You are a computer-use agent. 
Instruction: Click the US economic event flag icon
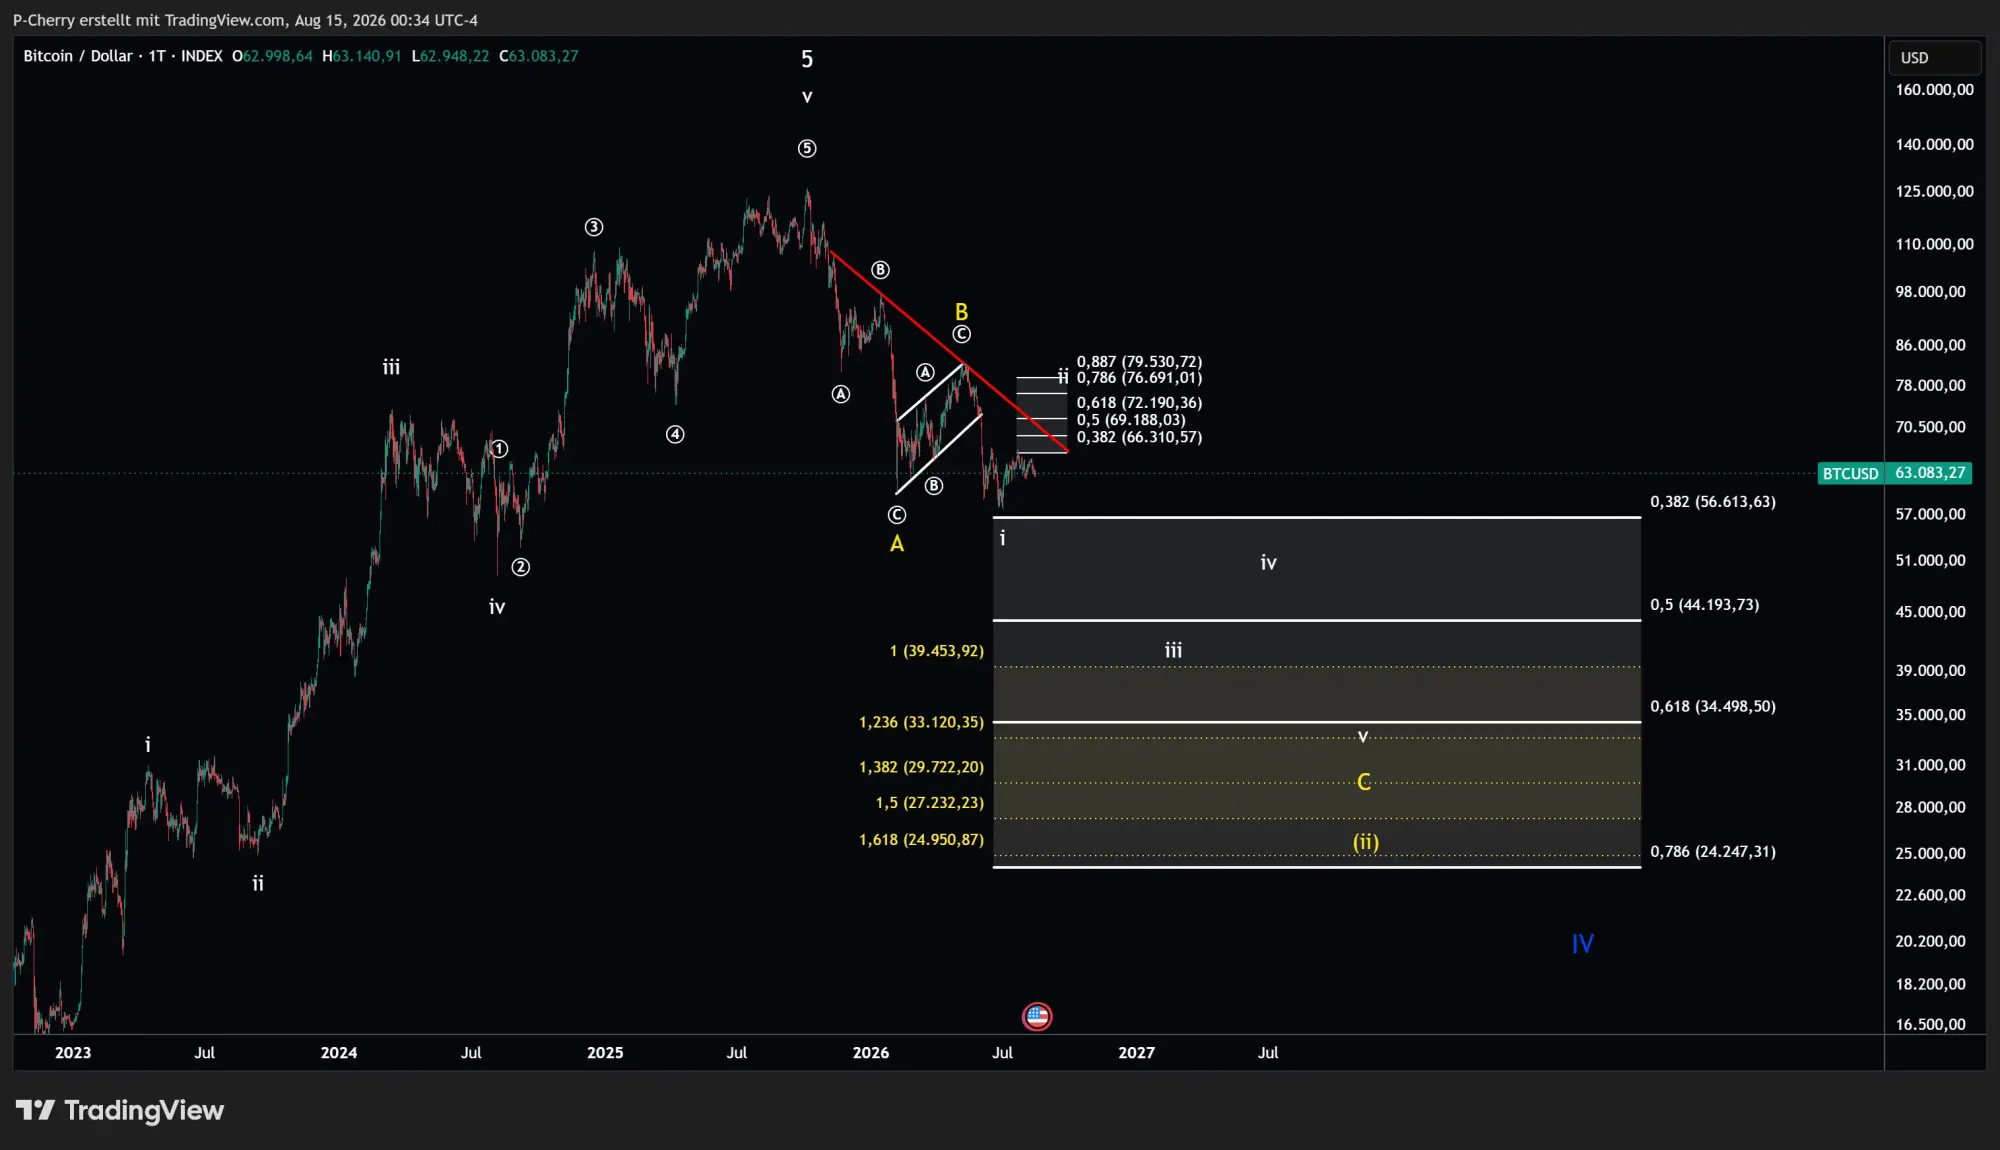click(x=1037, y=1016)
